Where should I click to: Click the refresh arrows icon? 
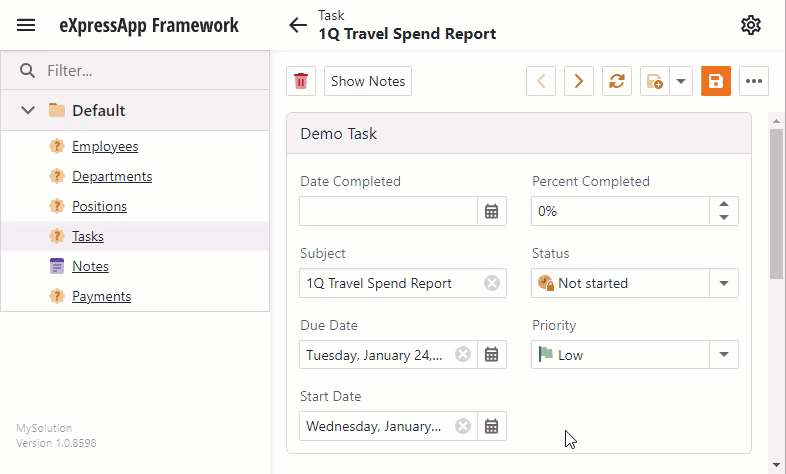click(617, 81)
